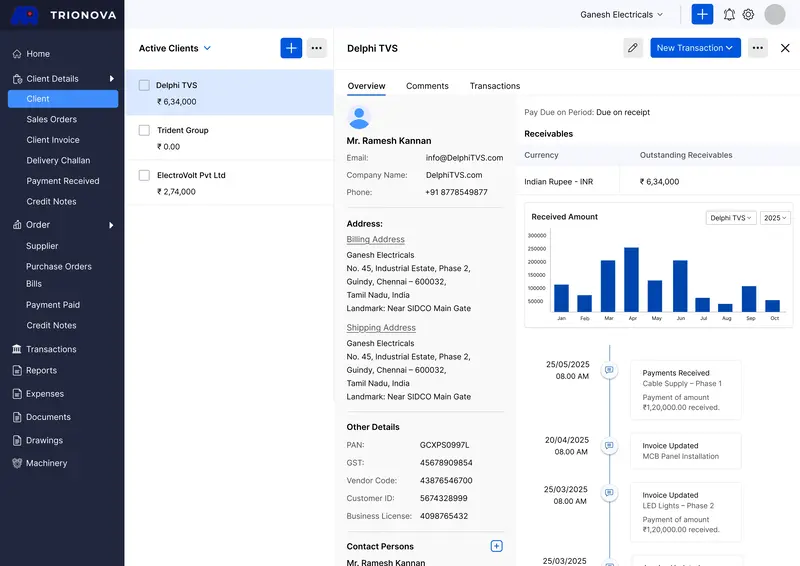Screen dimensions: 800x566
Task: Click the pencil edit icon for Delphi TVS
Action: (x=632, y=48)
